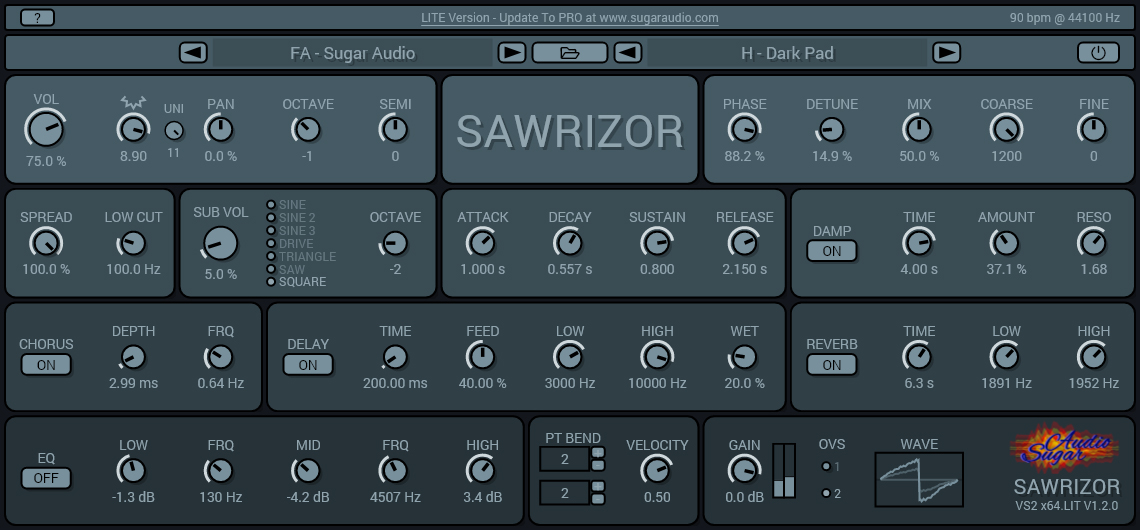Click the EQ MID knob
The height and width of the screenshot is (530, 1140).
(x=307, y=470)
